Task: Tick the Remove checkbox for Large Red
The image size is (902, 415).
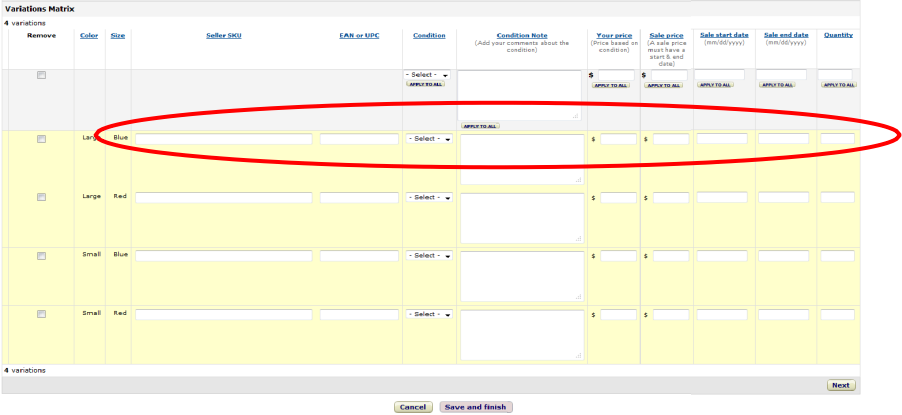Action: pyautogui.click(x=41, y=197)
